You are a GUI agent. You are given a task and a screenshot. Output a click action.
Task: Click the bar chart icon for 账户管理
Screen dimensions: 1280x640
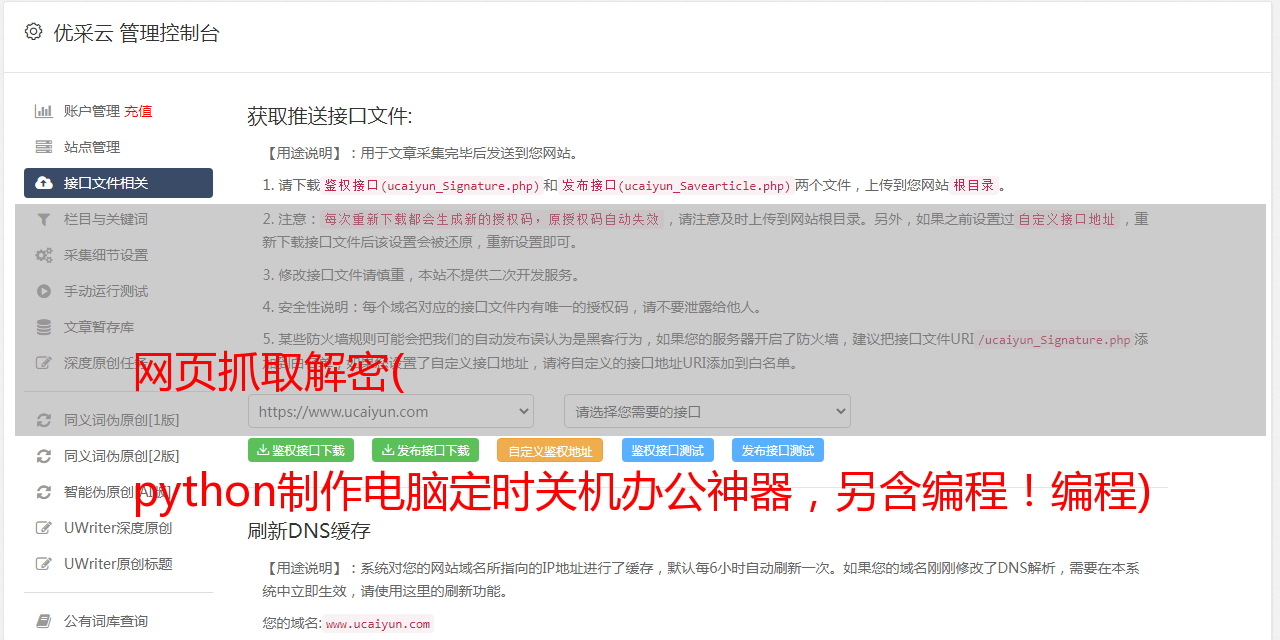tap(44, 111)
